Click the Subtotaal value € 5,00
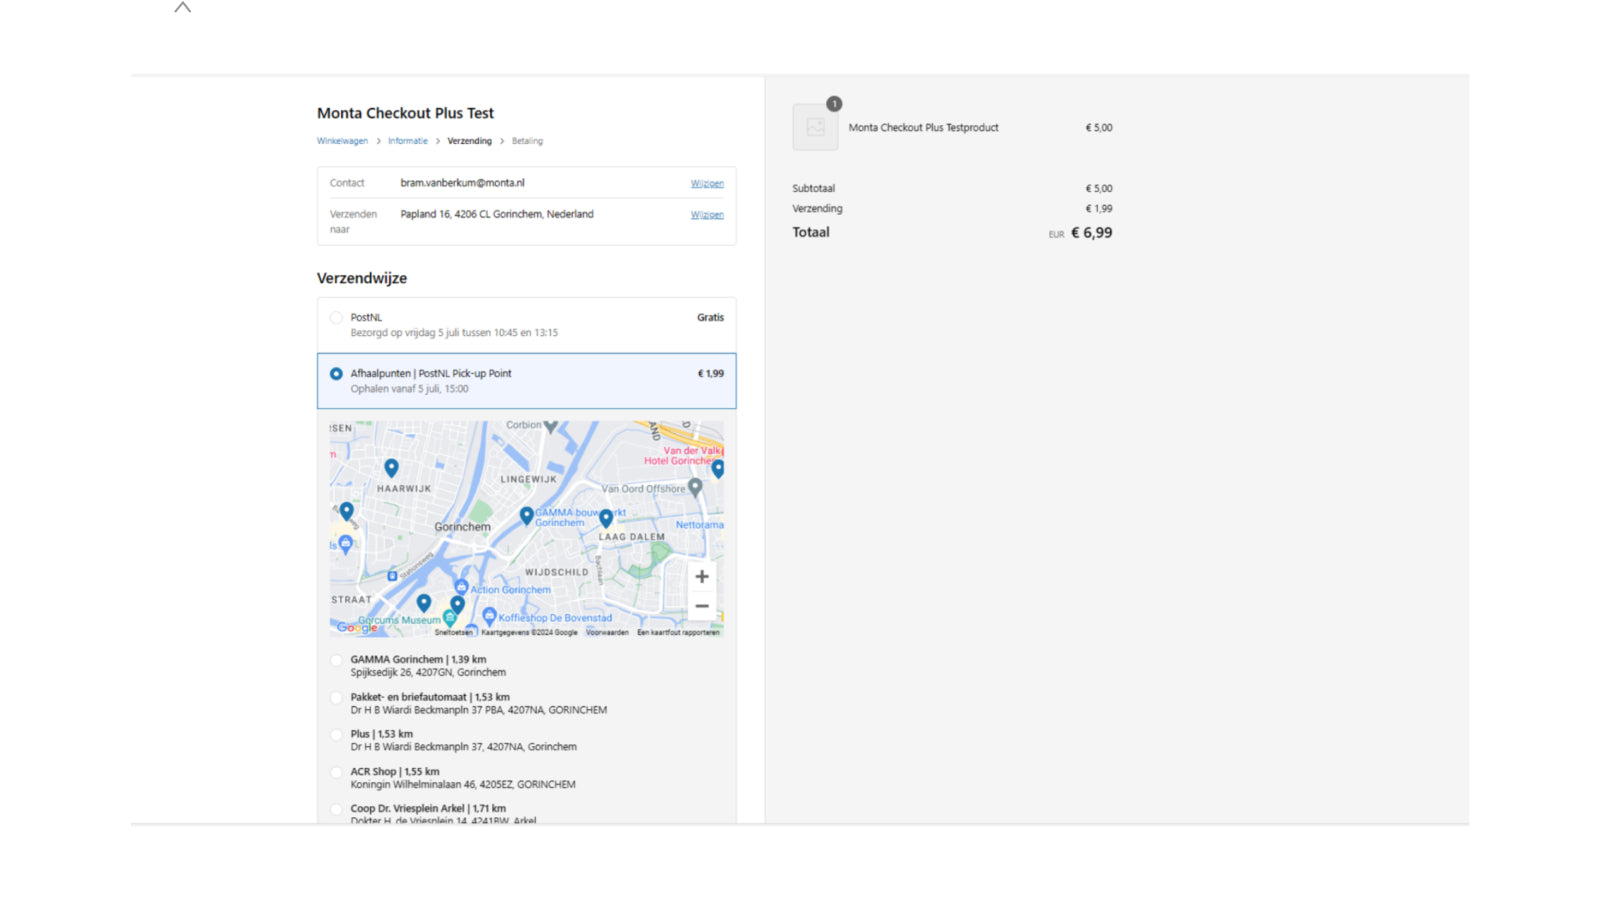Screen dimensions: 1600x900 click(1099, 189)
